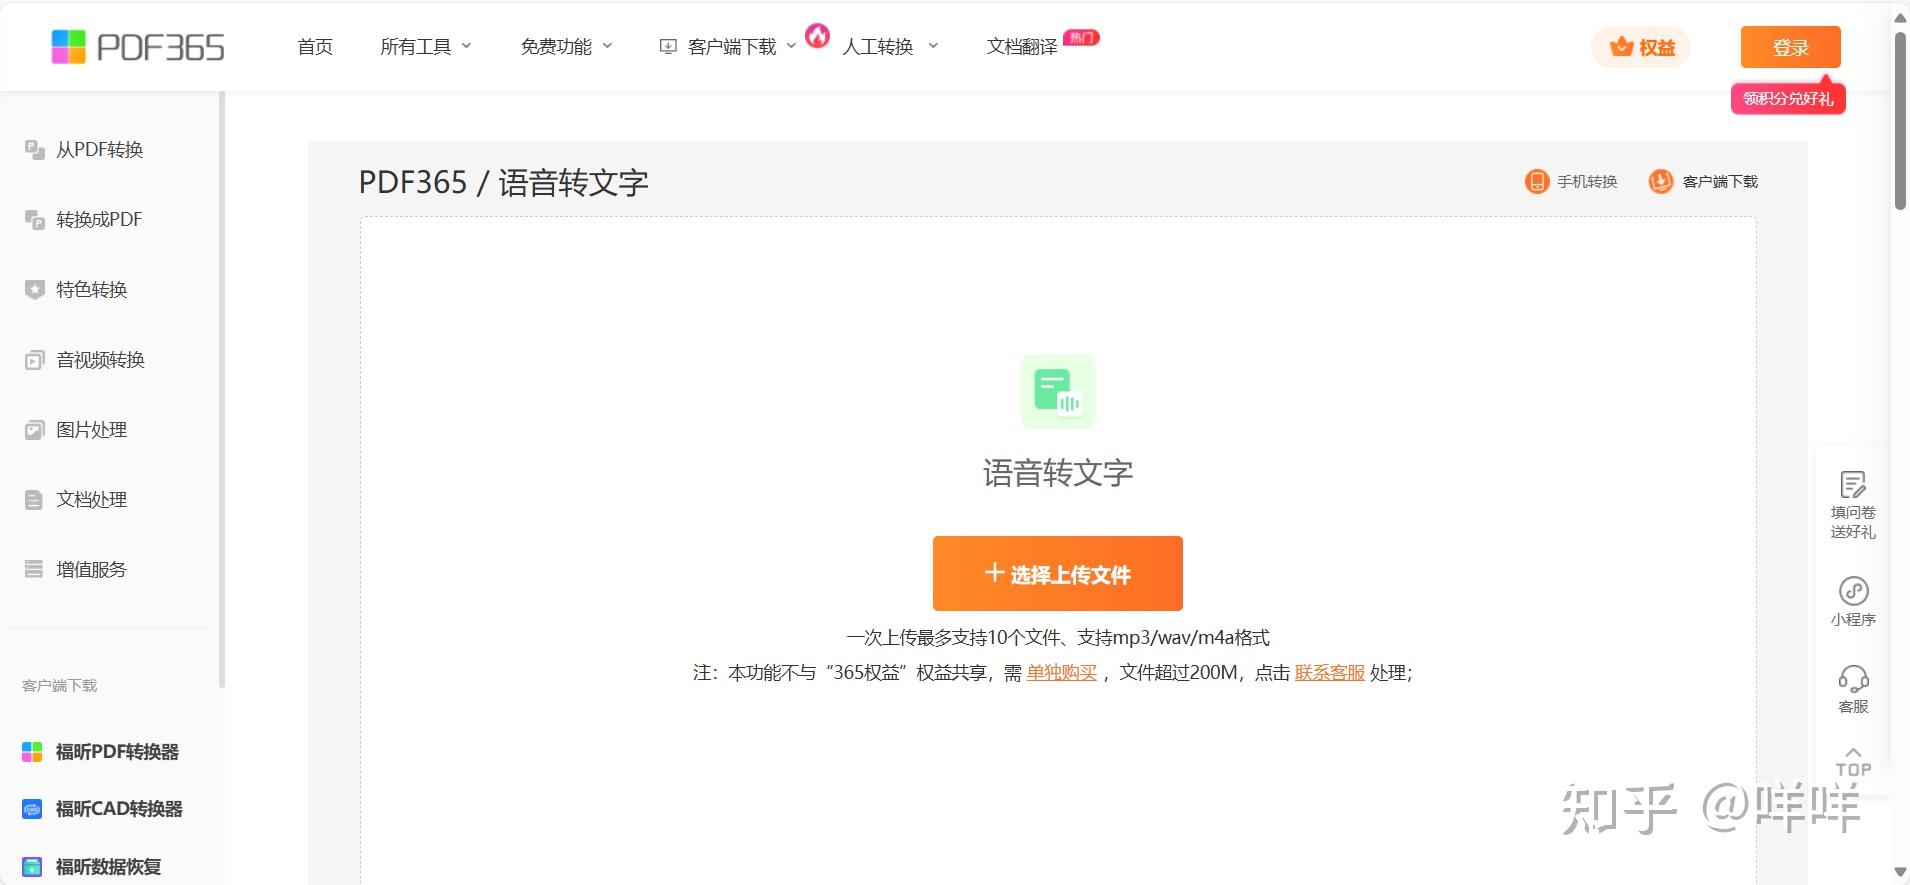Click the orange download icon for 客户端下载
Viewport: 1910px width, 885px height.
[1661, 181]
